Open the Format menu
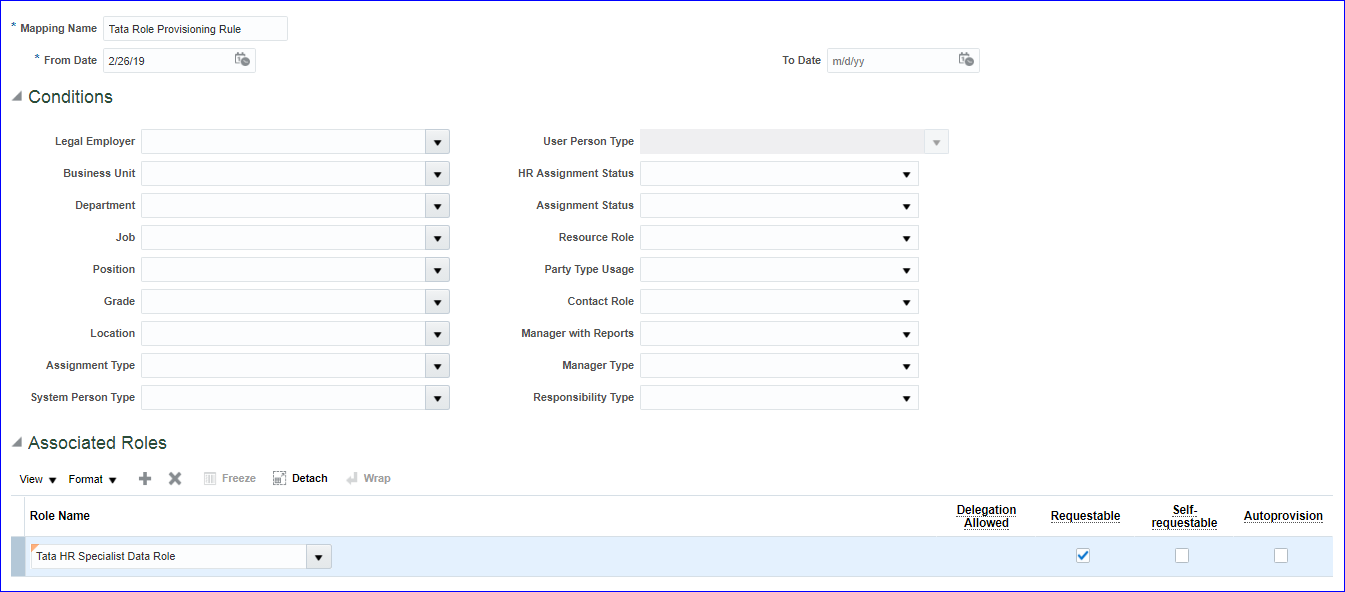Image resolution: width=1345 pixels, height=592 pixels. point(92,479)
